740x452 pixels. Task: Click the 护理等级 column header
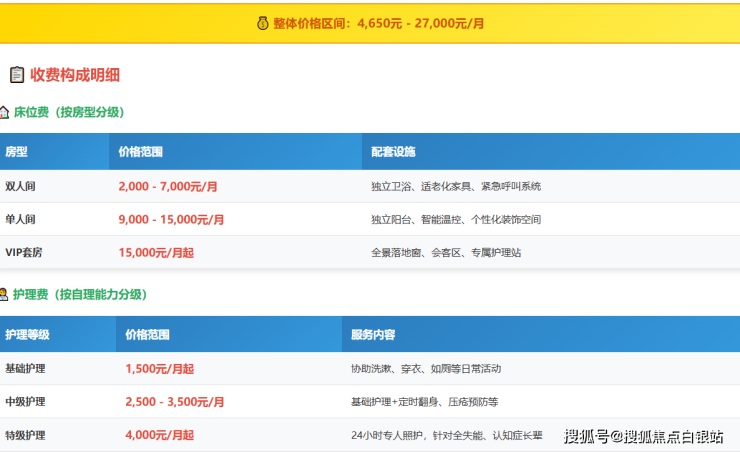tap(27, 335)
